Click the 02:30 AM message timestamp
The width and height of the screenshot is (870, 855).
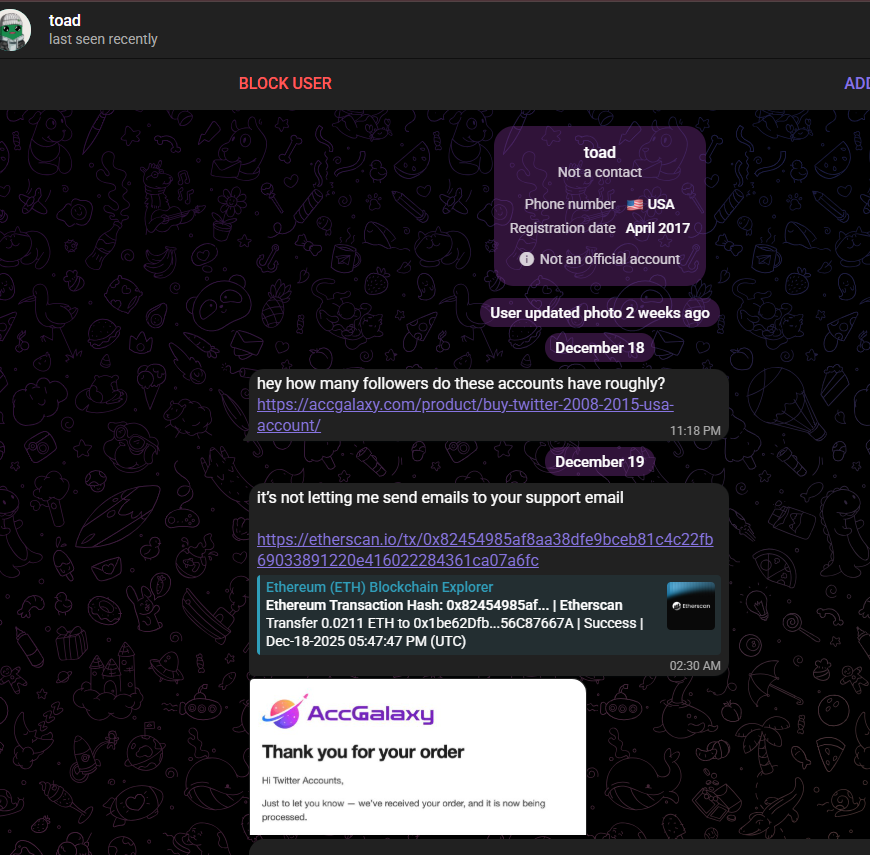click(x=695, y=666)
